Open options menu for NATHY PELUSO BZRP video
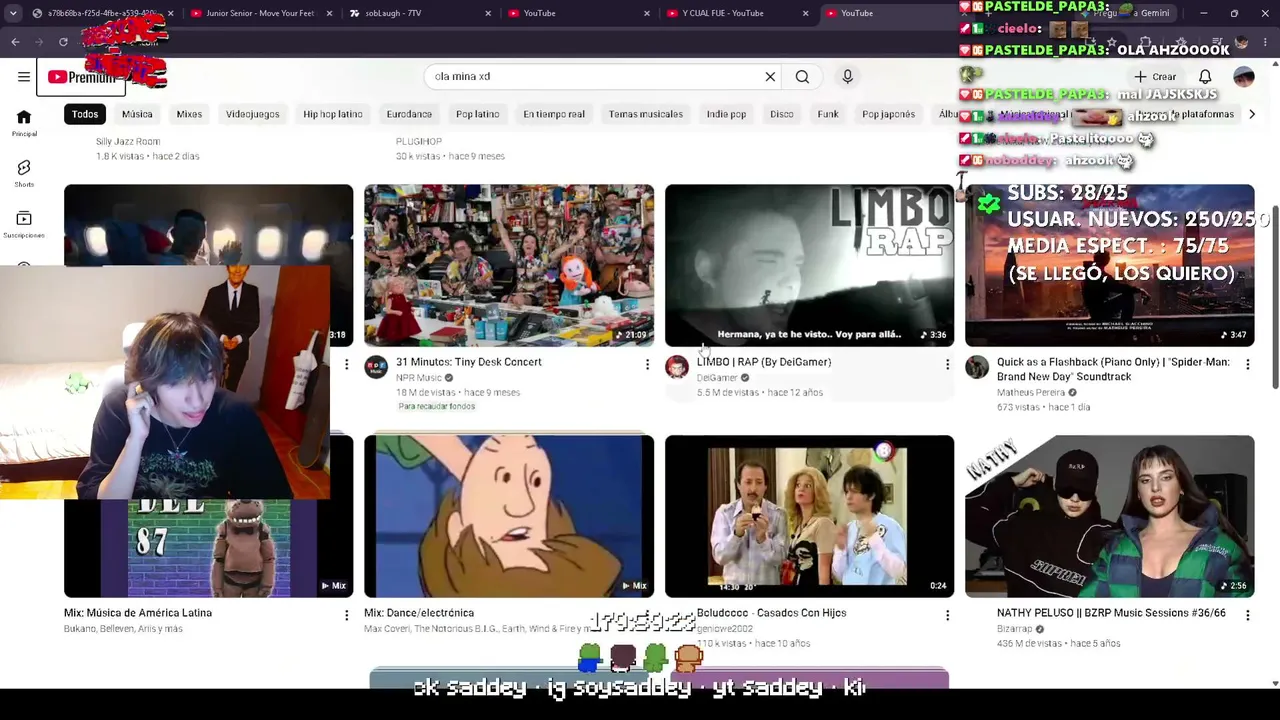Image resolution: width=1280 pixels, height=720 pixels. click(x=1247, y=615)
